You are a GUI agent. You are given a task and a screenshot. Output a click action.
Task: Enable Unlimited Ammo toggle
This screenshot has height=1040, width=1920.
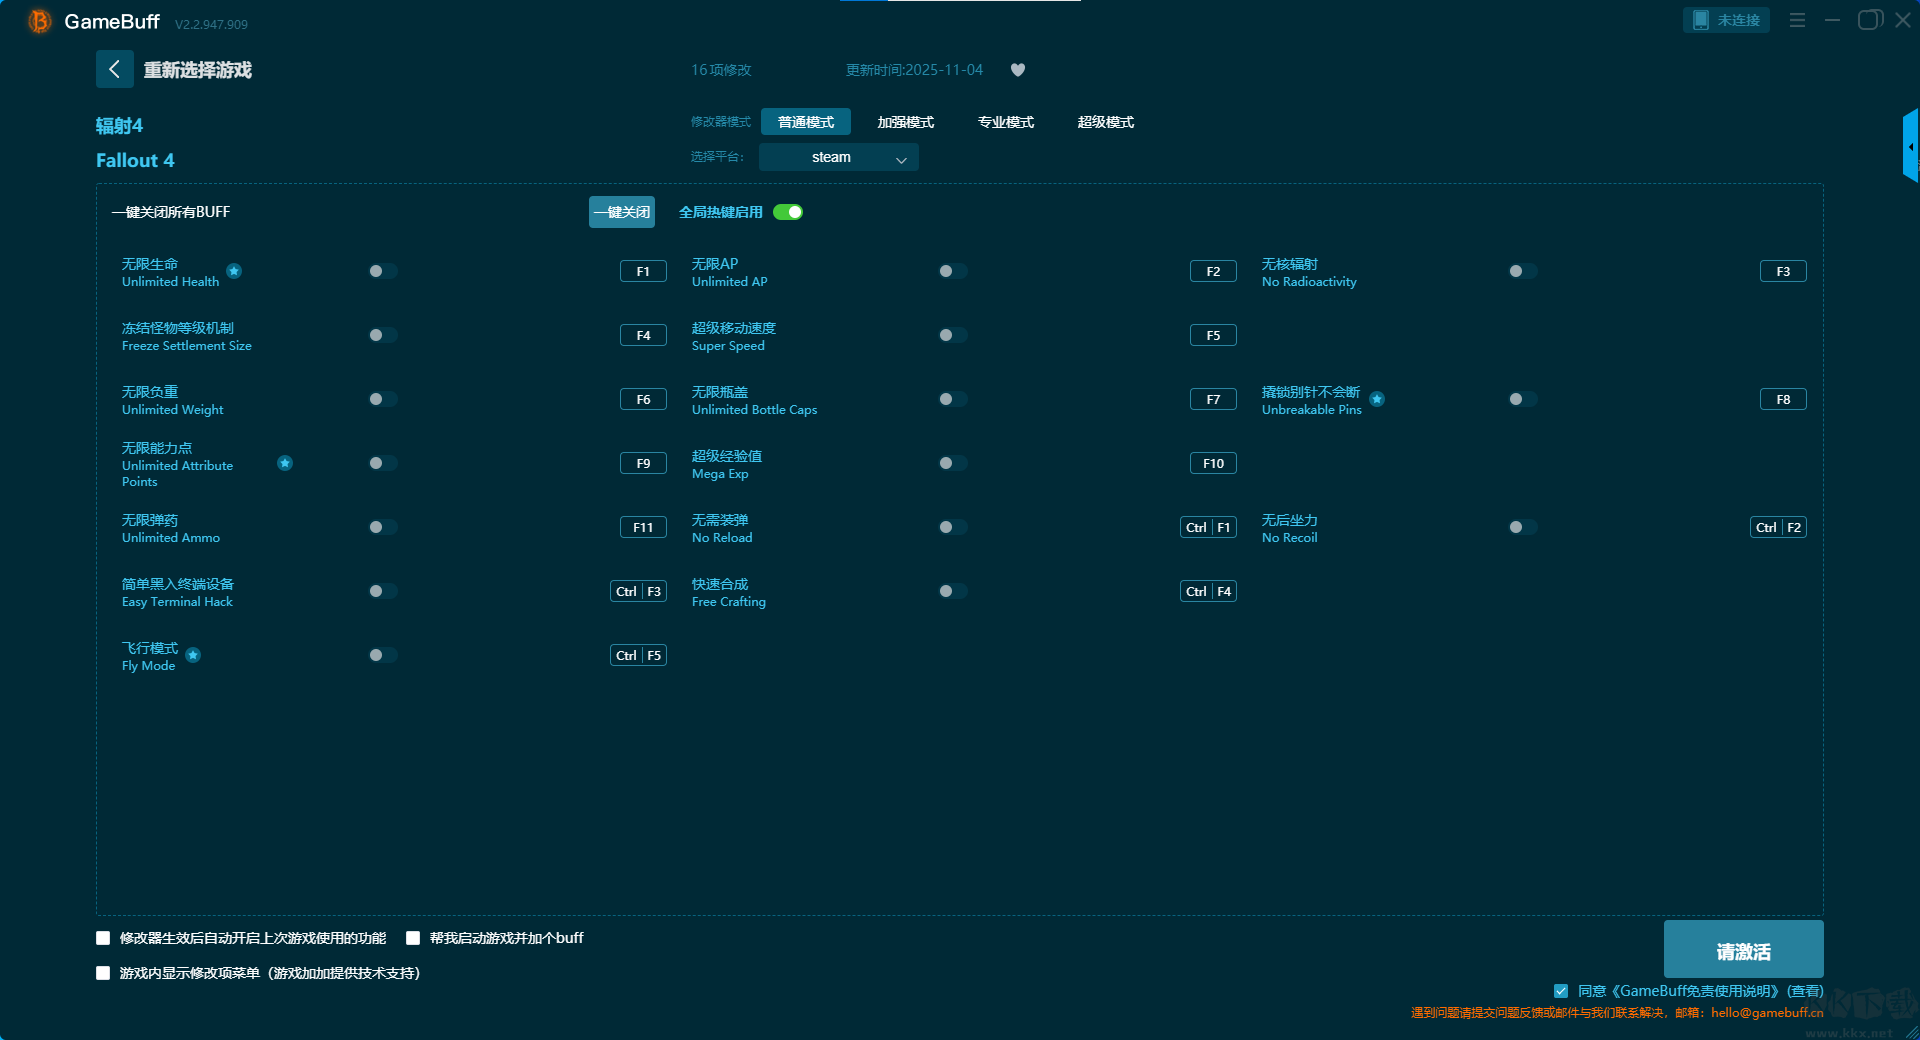pyautogui.click(x=383, y=527)
